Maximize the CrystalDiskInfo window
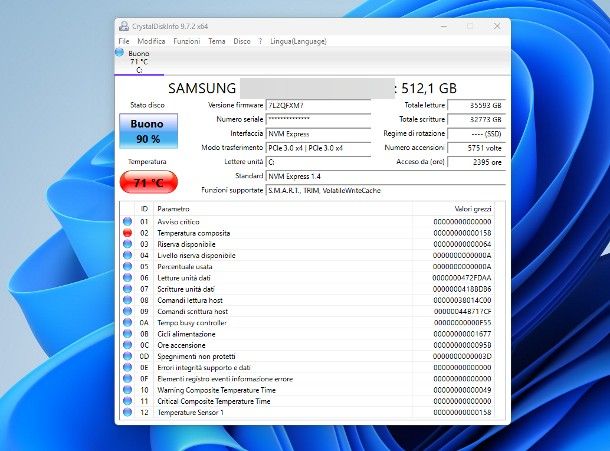Viewport: 610px width, 451px height. pyautogui.click(x=470, y=26)
